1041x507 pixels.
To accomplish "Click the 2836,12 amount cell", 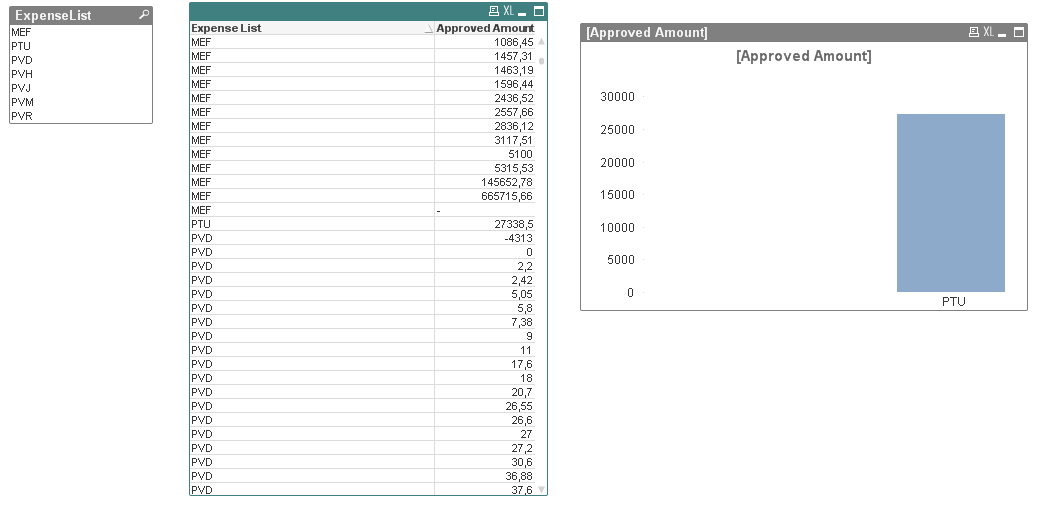I will pos(485,125).
